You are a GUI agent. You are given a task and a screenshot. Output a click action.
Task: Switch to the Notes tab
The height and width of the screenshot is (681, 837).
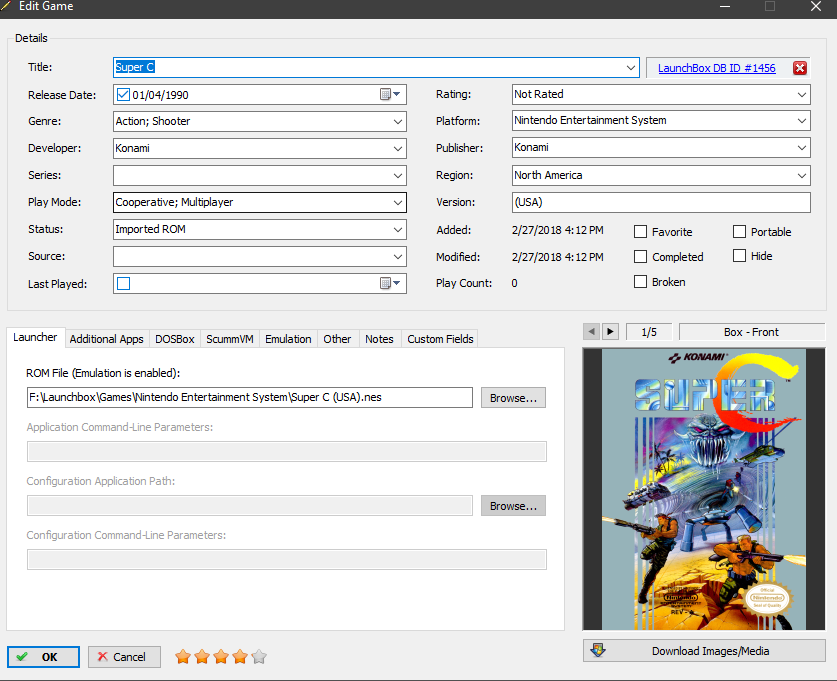click(380, 339)
